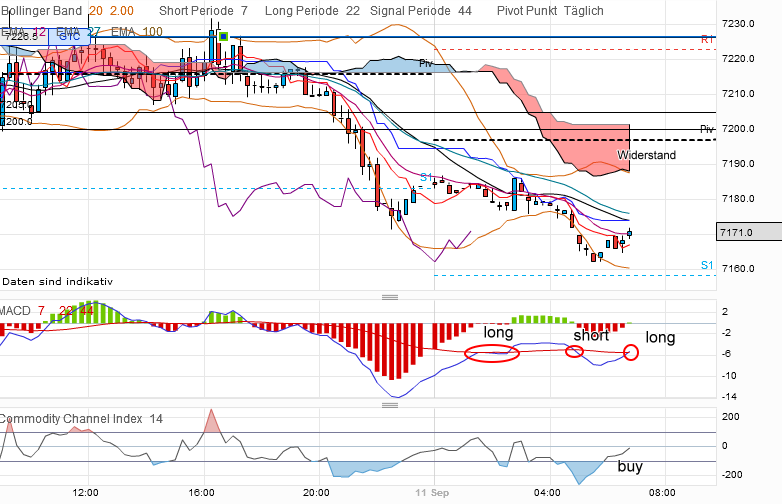Click the Long Periode 22 setting
This screenshot has width=782, height=504.
pos(312,10)
